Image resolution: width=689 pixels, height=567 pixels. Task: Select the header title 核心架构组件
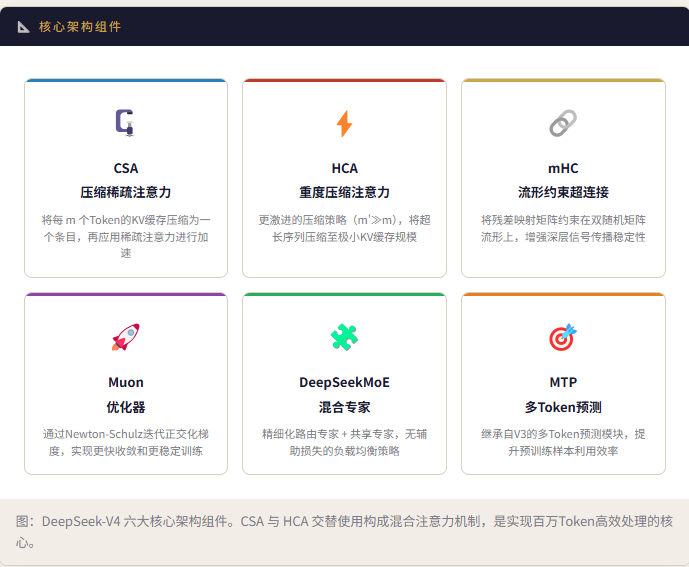click(x=80, y=27)
